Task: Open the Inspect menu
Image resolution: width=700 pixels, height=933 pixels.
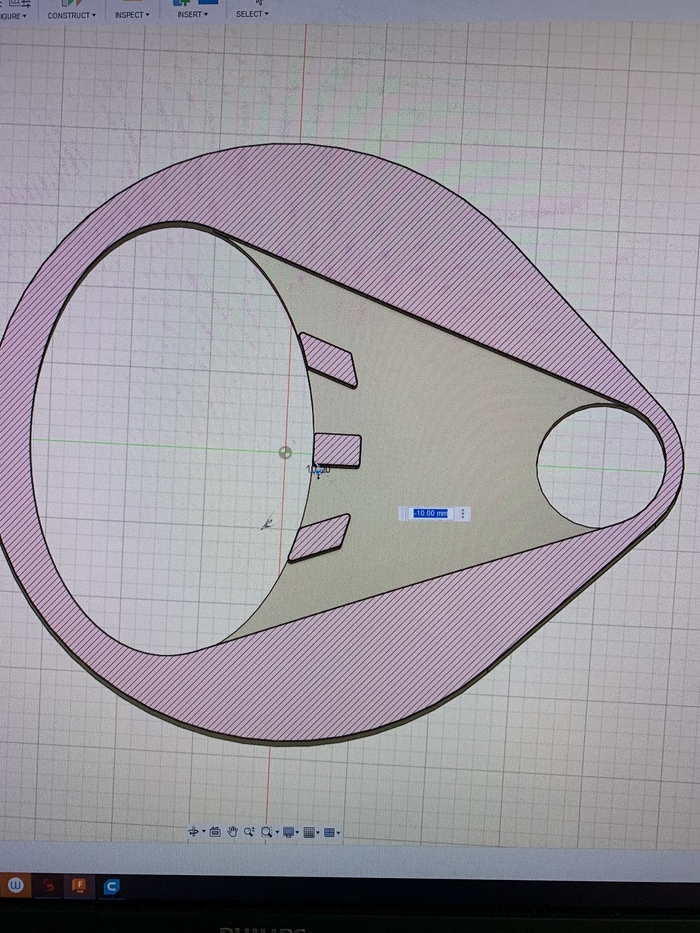Action: (x=132, y=15)
